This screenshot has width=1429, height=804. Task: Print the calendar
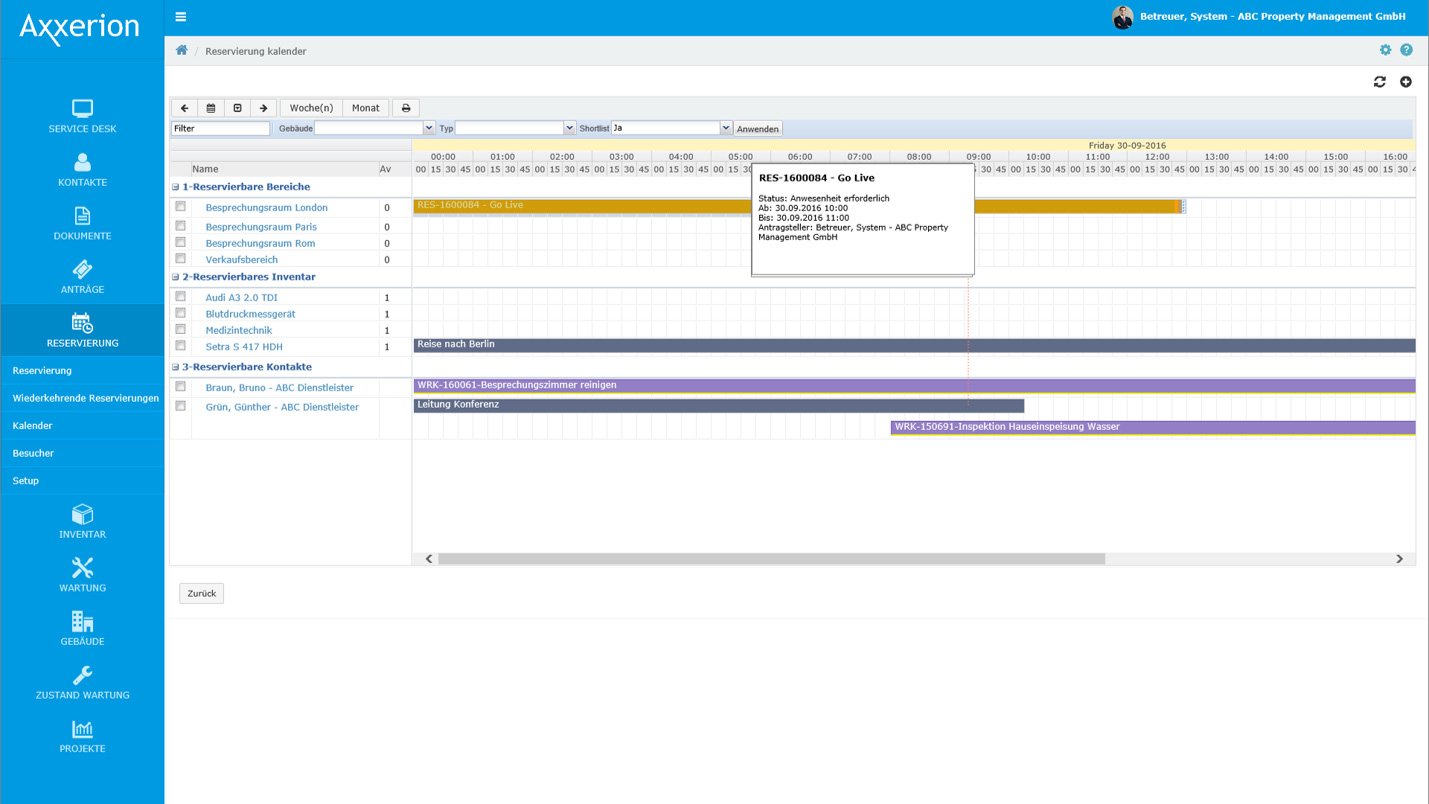[406, 108]
